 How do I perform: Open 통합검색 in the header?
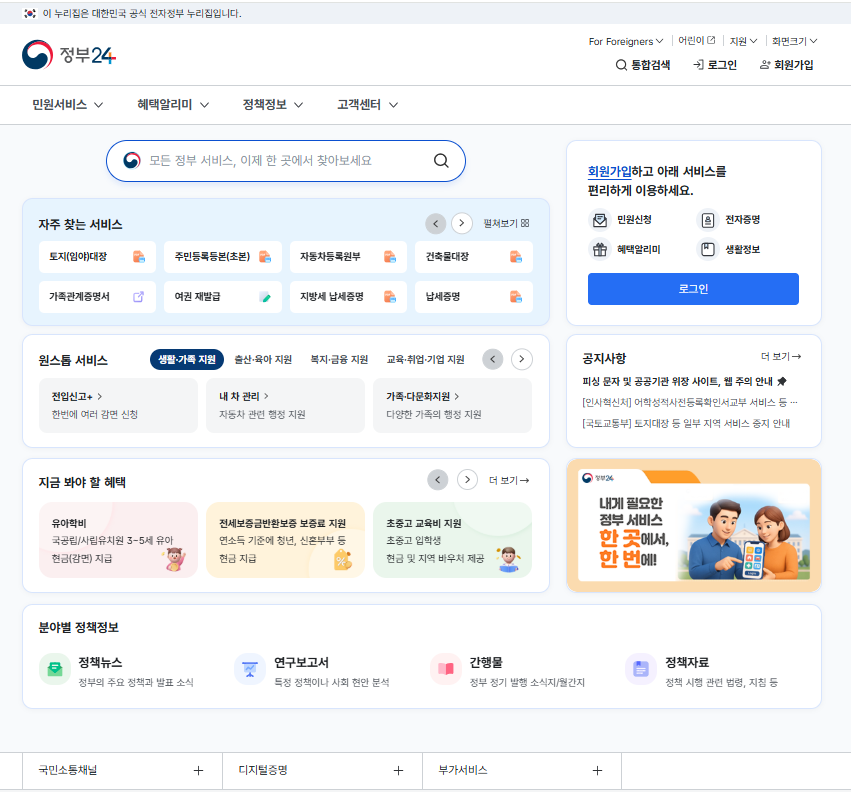pyautogui.click(x=643, y=65)
